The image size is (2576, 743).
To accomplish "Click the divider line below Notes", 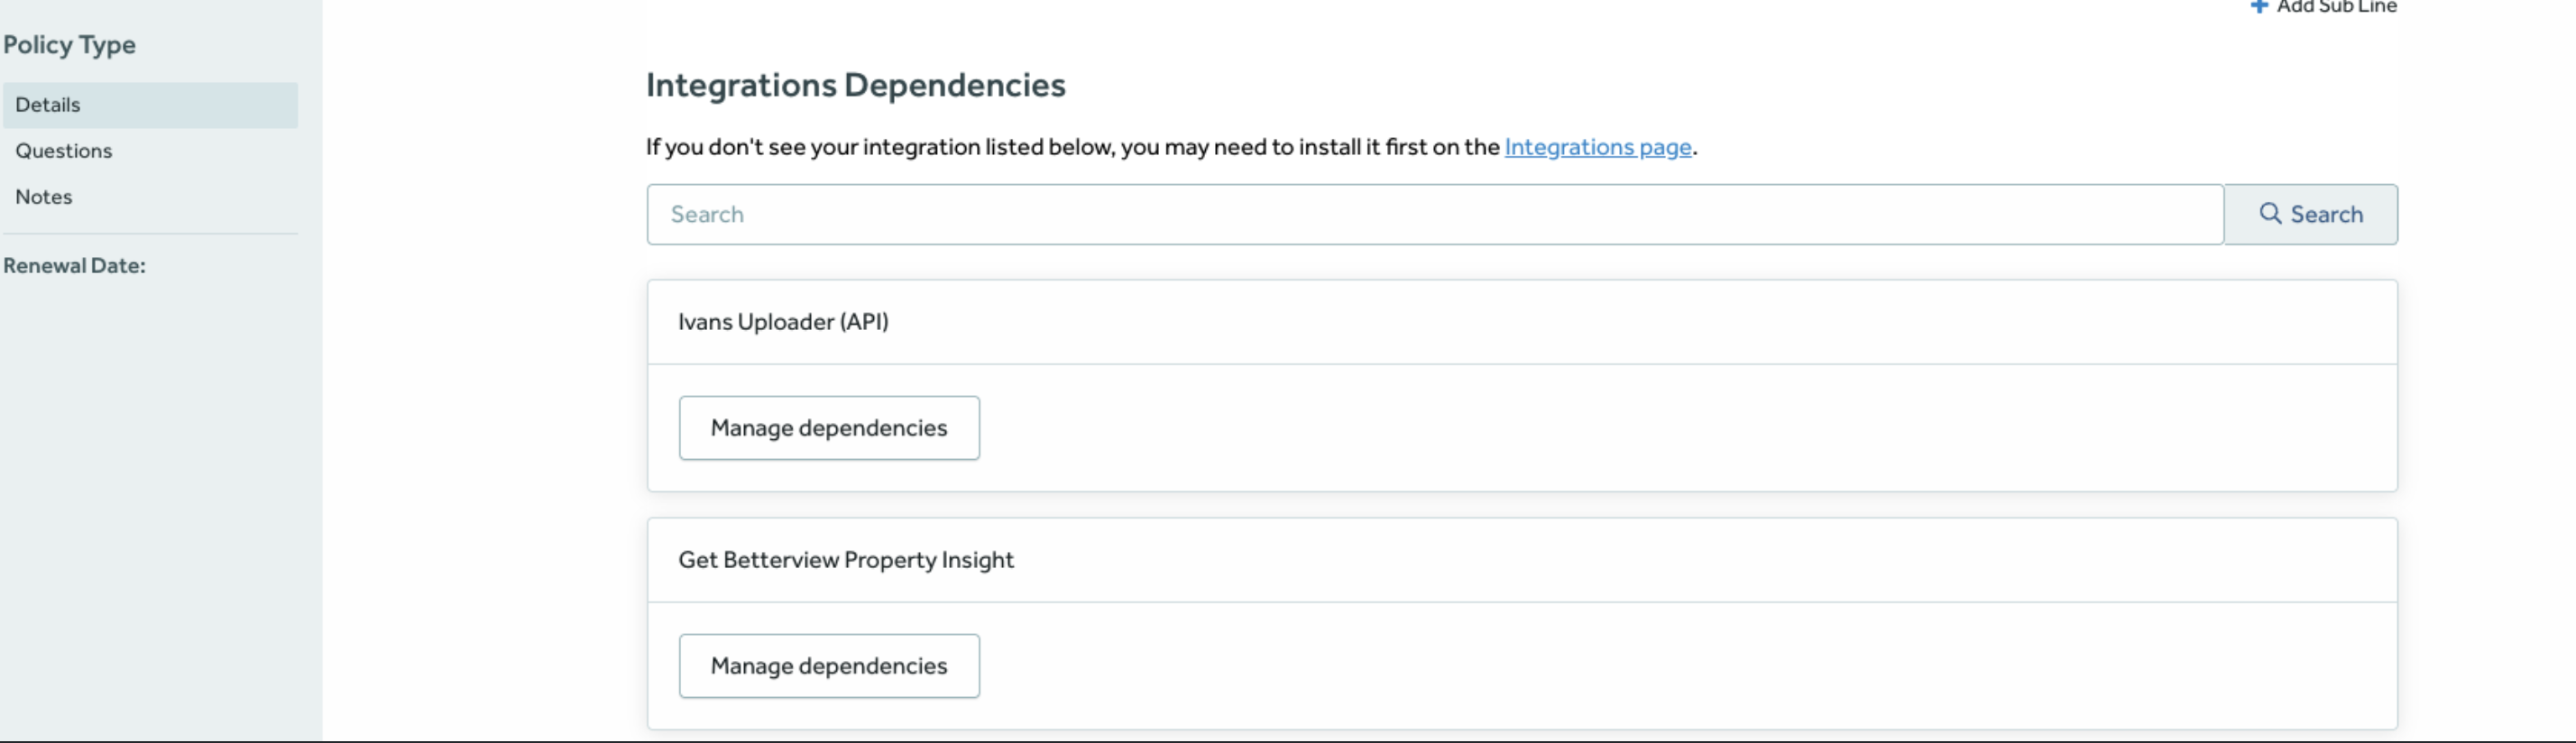I will 150,234.
